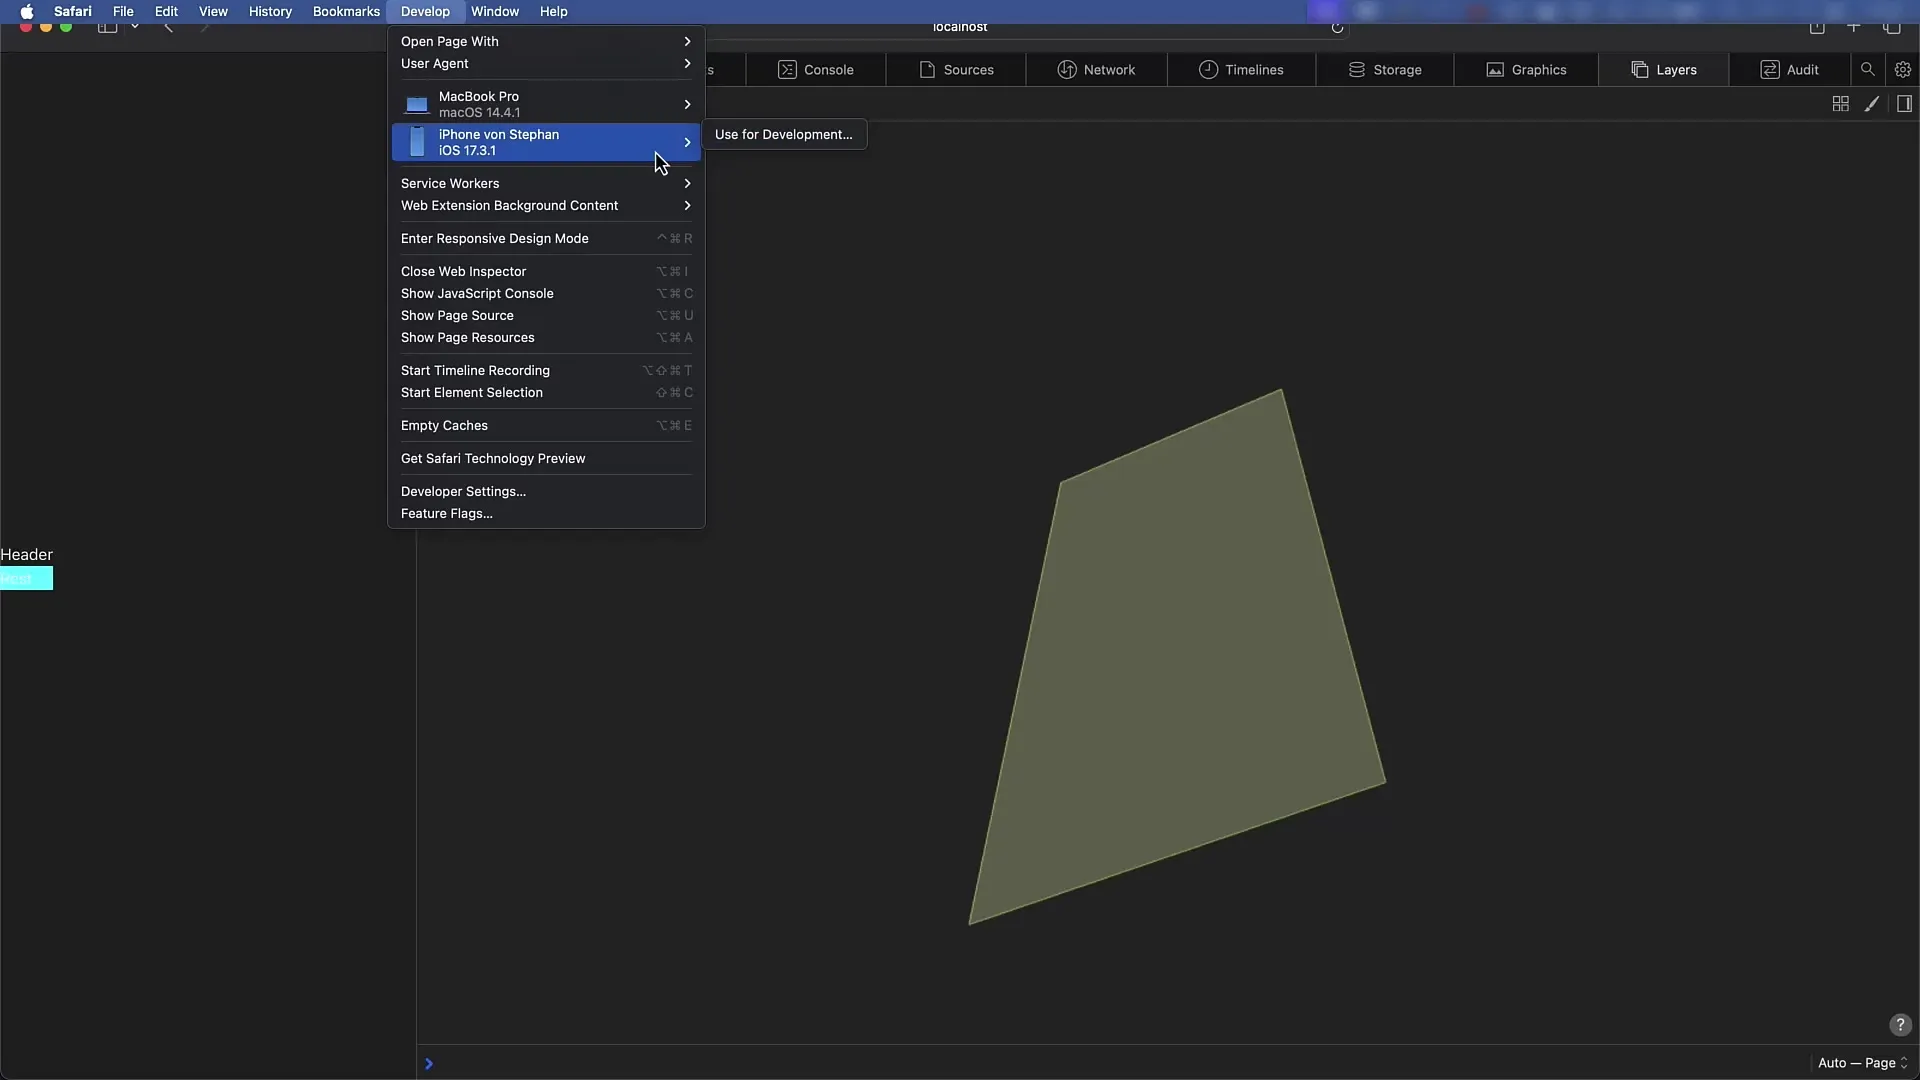Open the Console tab in Web Inspector

pos(815,70)
